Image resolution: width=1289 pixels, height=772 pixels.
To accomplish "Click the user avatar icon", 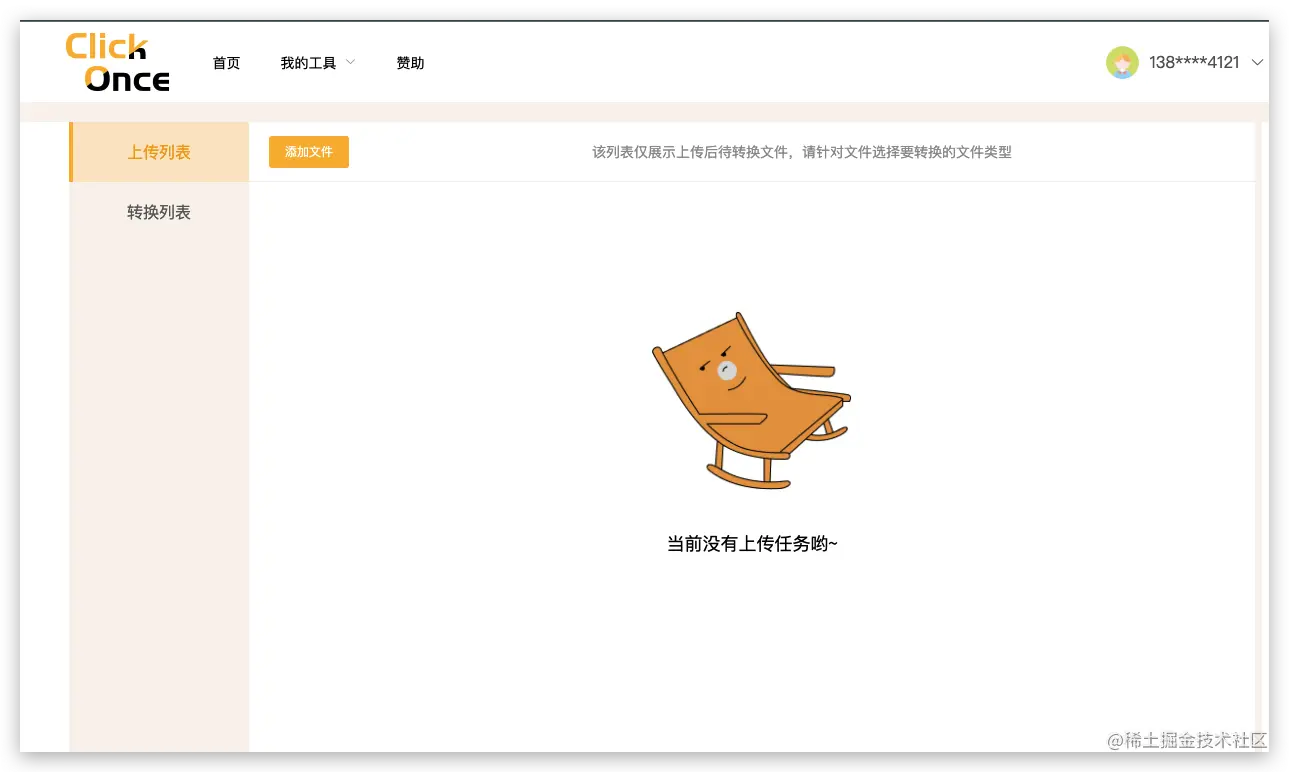I will coord(1122,62).
